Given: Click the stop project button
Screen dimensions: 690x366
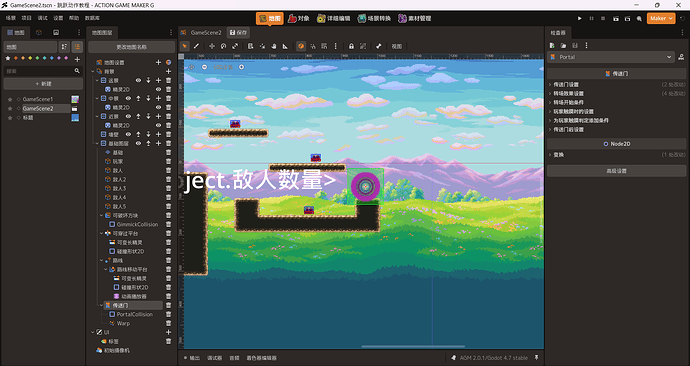Looking at the screenshot, I should tap(603, 18).
